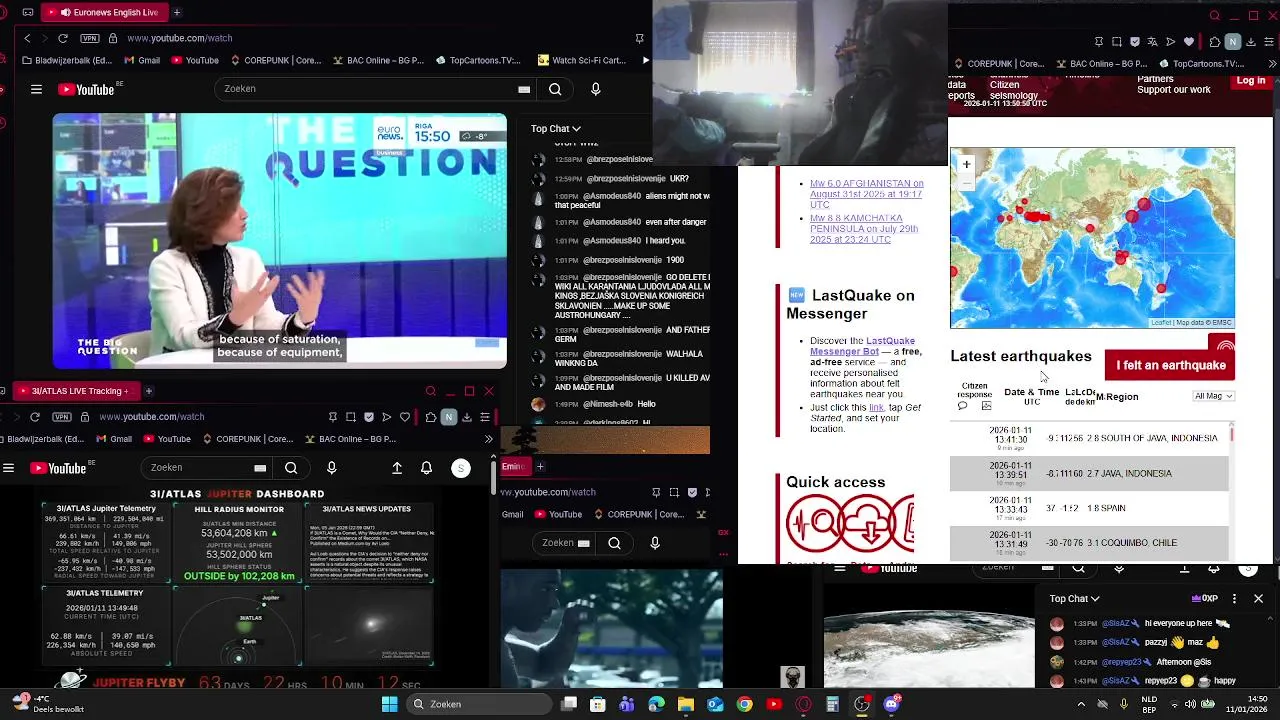Open Citizen seismology menu item

(x=1013, y=90)
